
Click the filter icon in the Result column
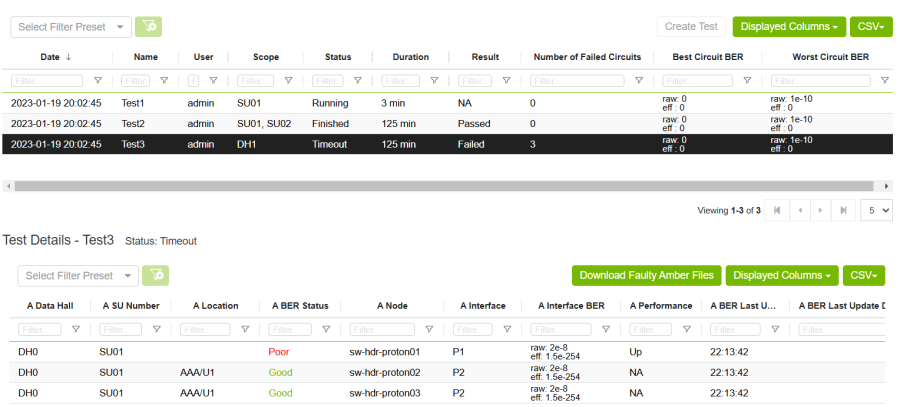[x=506, y=80]
